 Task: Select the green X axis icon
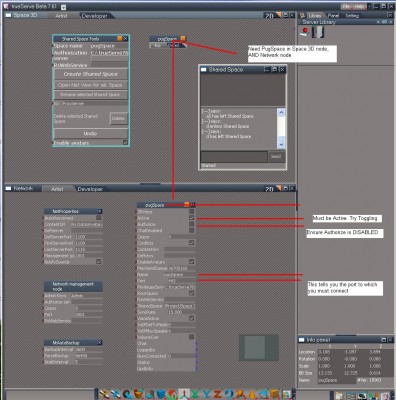[195, 395]
